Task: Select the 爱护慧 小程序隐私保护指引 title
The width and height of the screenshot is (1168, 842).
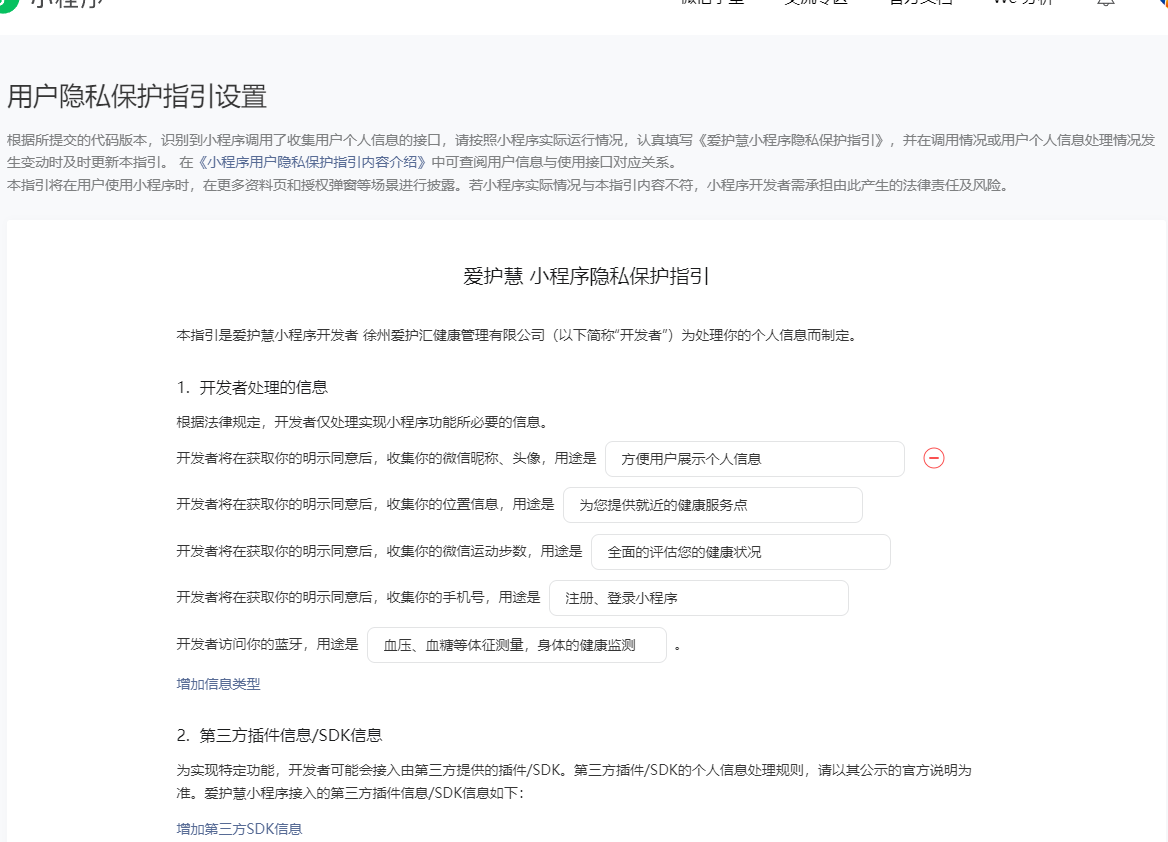Action: point(586,276)
